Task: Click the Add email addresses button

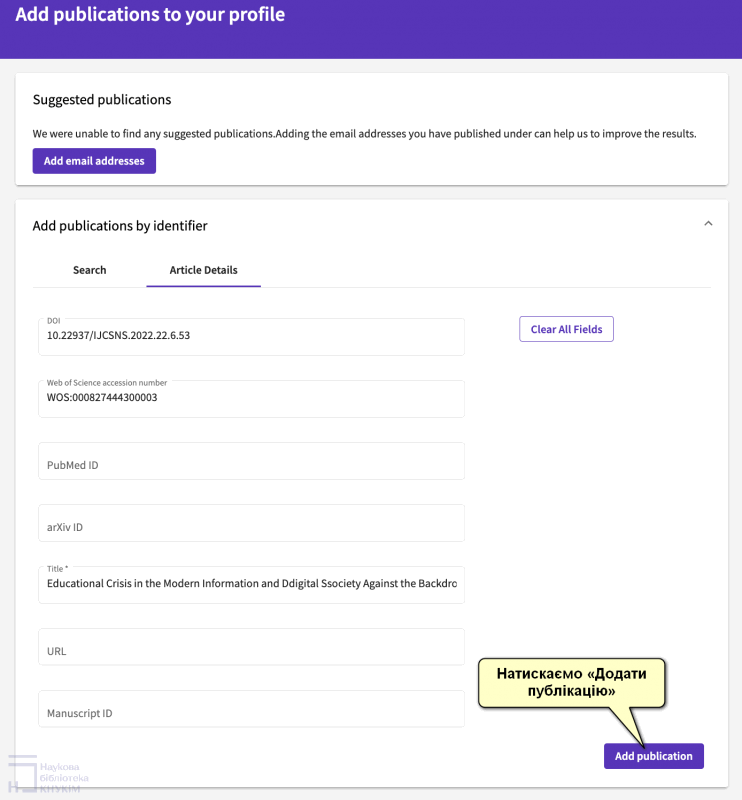Action: [x=94, y=161]
